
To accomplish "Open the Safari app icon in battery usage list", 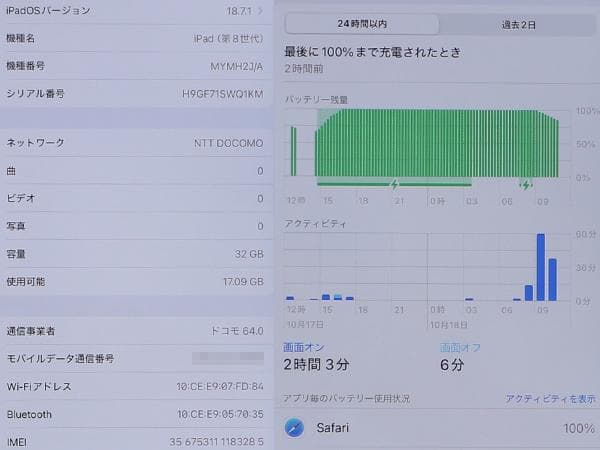I will pyautogui.click(x=294, y=427).
